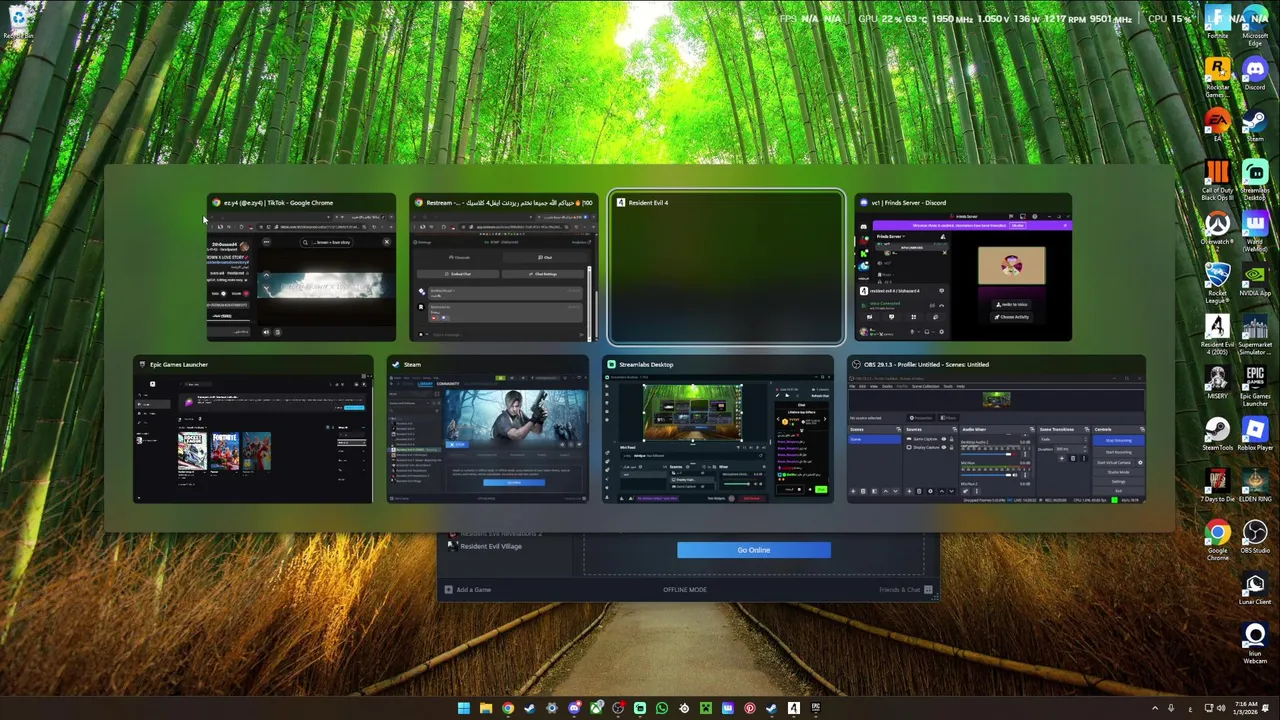The height and width of the screenshot is (720, 1280).
Task: Select the Supermarket Simulator desktop shortcut
Action: pyautogui.click(x=1255, y=336)
